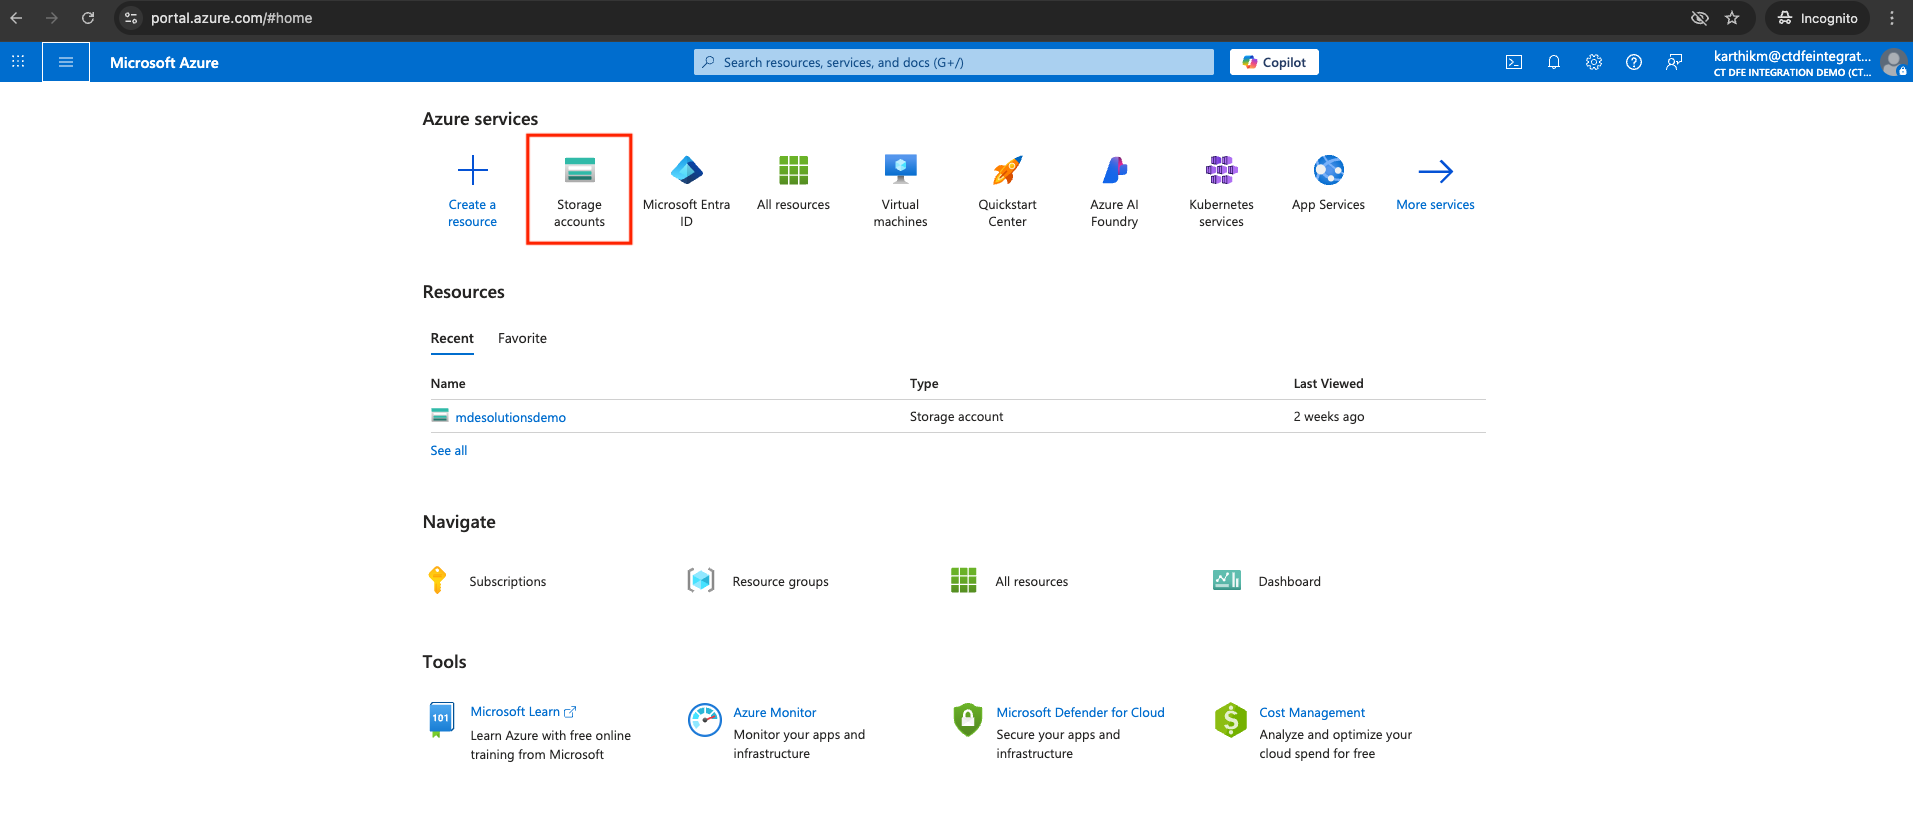This screenshot has height=835, width=1913.
Task: Click the Create a resource plus icon
Action: point(472,170)
